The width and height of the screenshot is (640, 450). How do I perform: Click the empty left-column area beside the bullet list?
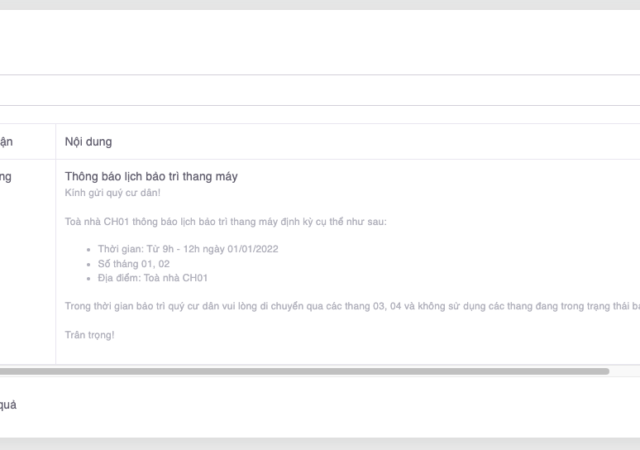(x=25, y=262)
